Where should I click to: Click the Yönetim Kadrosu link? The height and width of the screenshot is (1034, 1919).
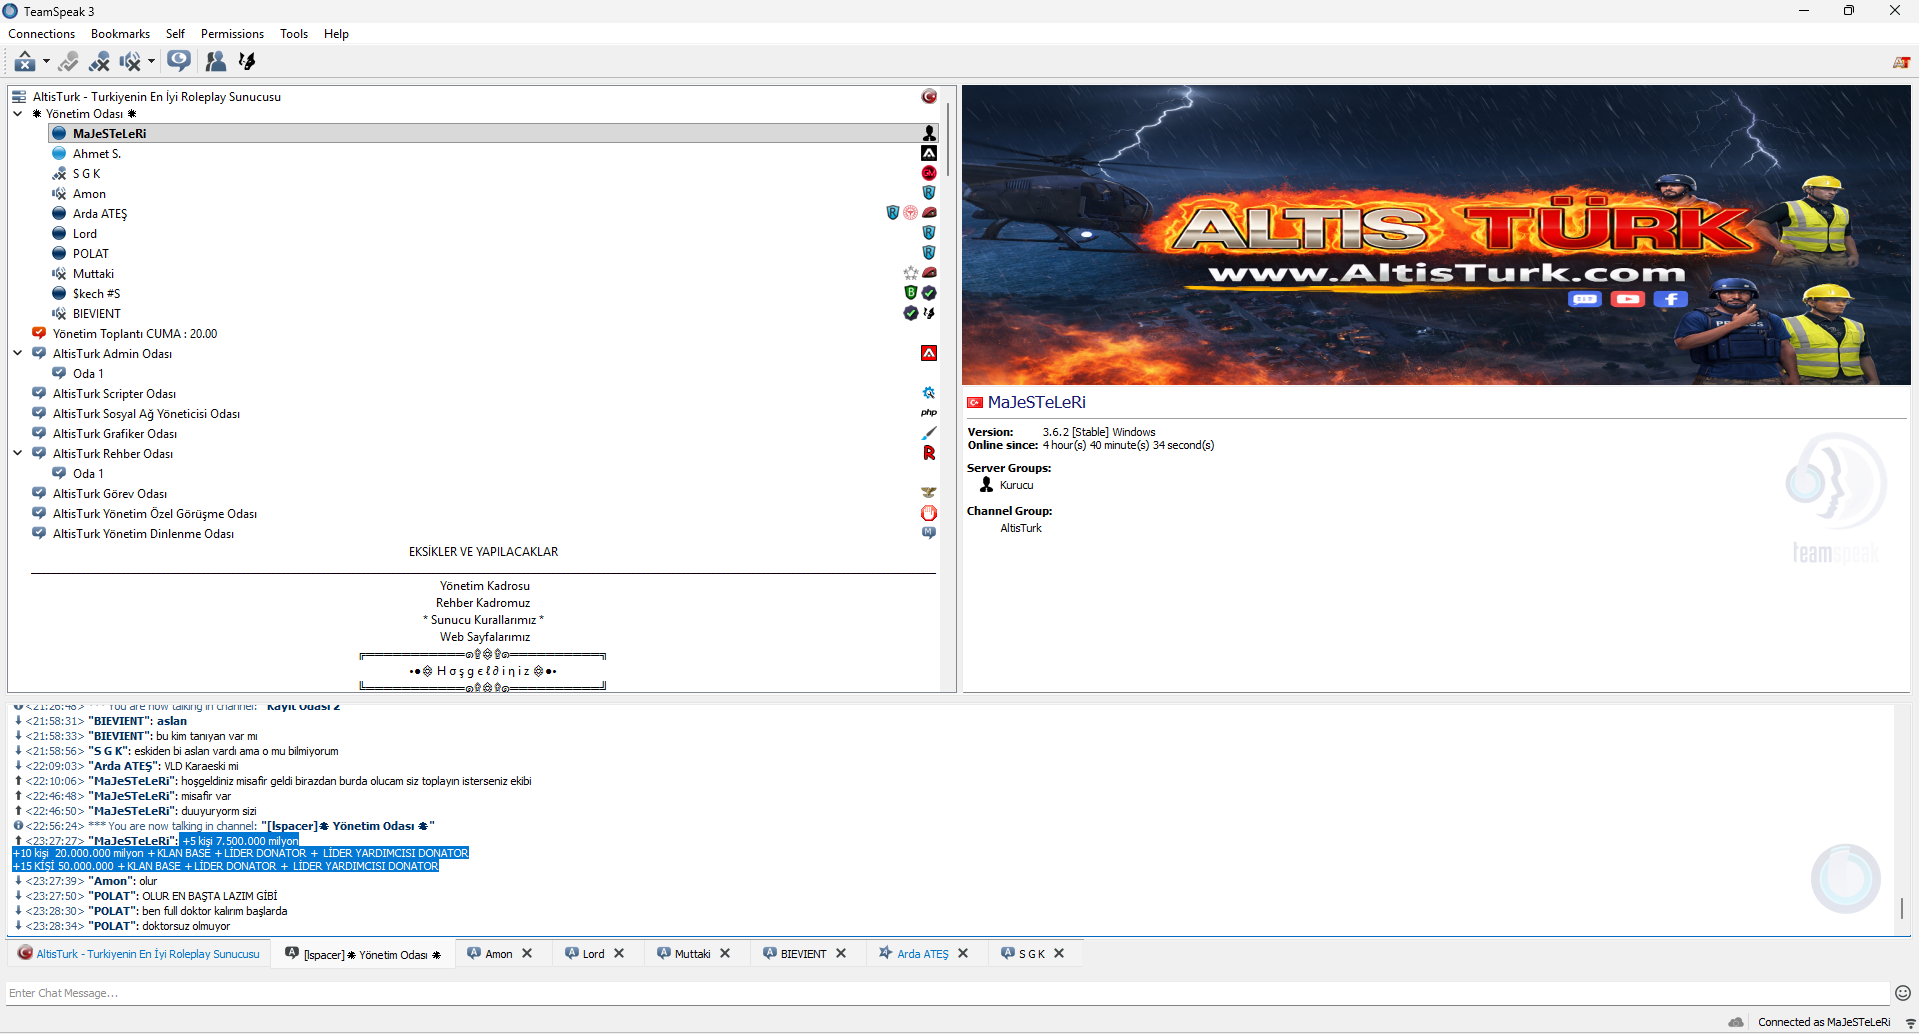[485, 586]
